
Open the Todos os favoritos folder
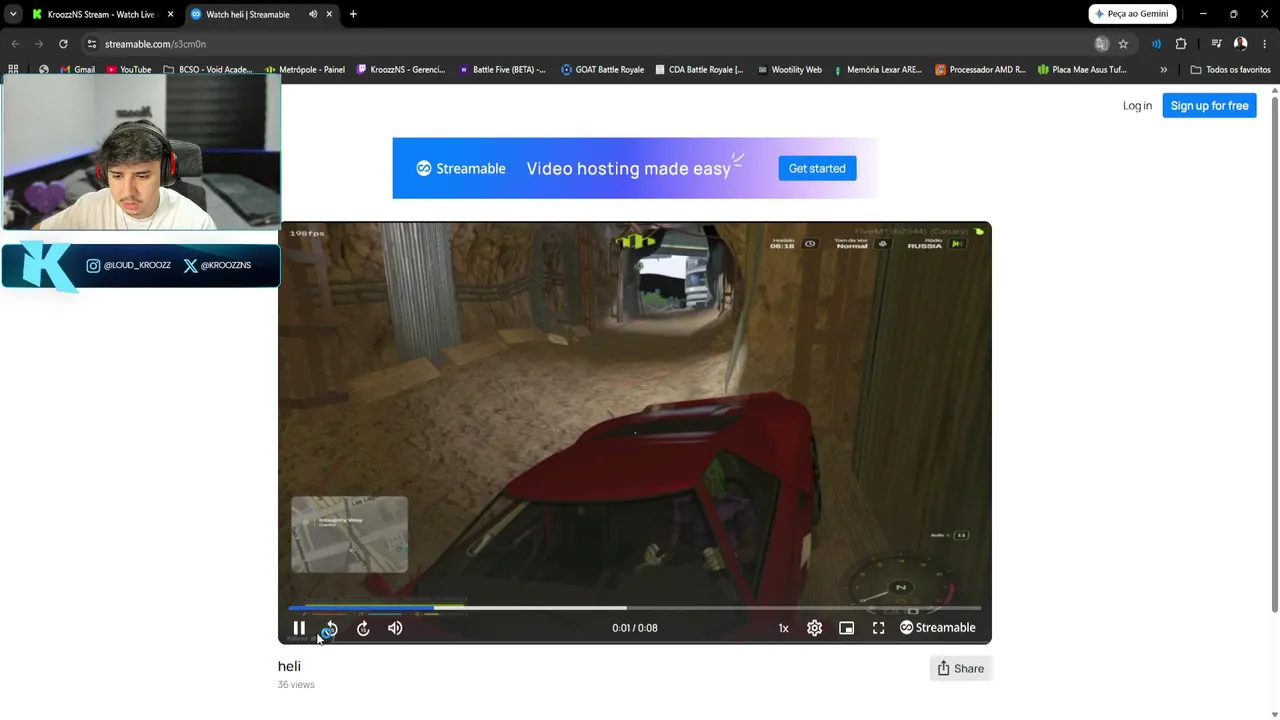pos(1230,70)
